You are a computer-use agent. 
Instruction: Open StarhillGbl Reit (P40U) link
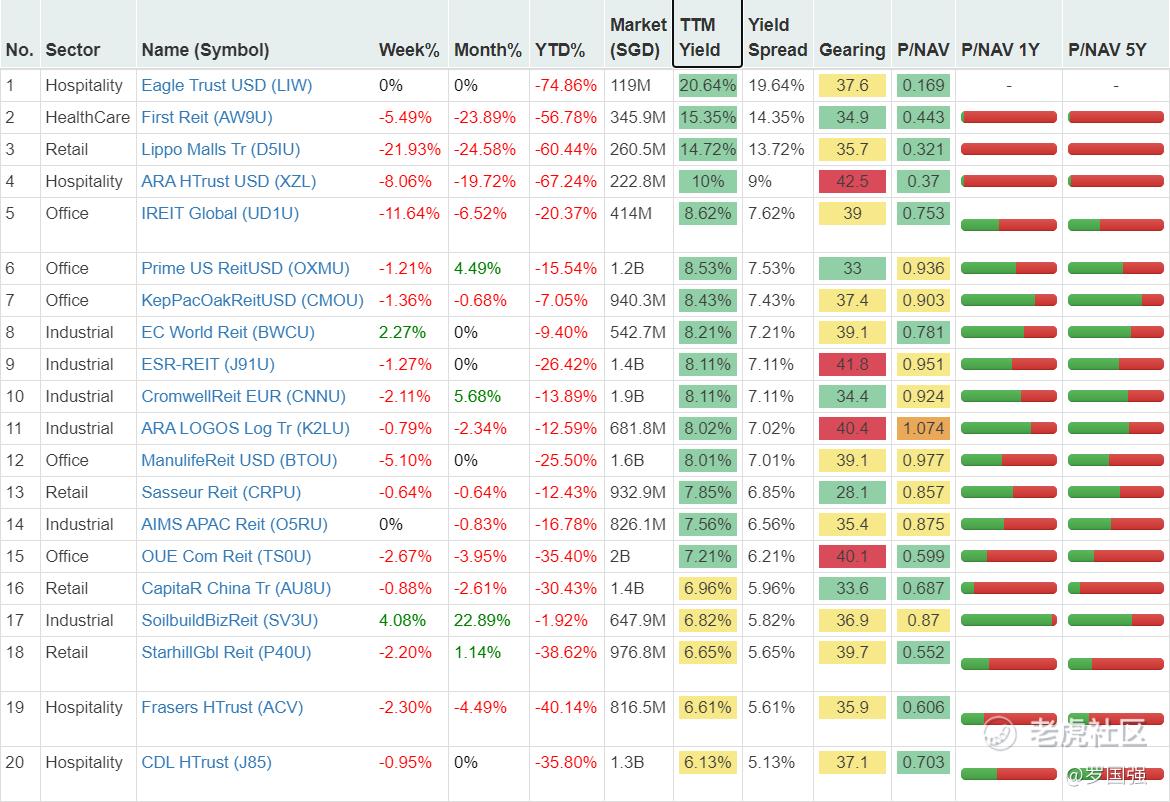pos(226,653)
